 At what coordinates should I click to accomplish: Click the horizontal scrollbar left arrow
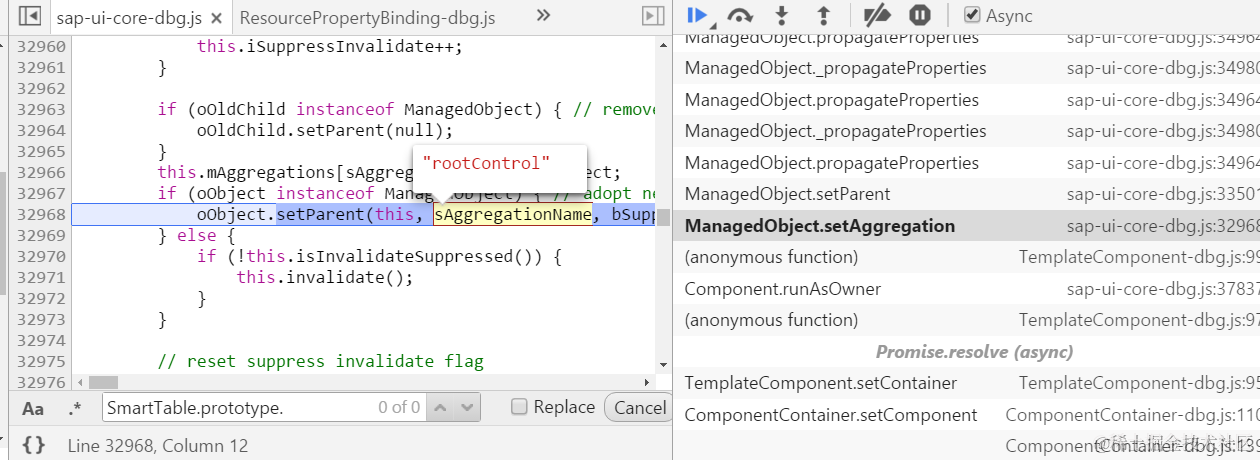(79, 382)
